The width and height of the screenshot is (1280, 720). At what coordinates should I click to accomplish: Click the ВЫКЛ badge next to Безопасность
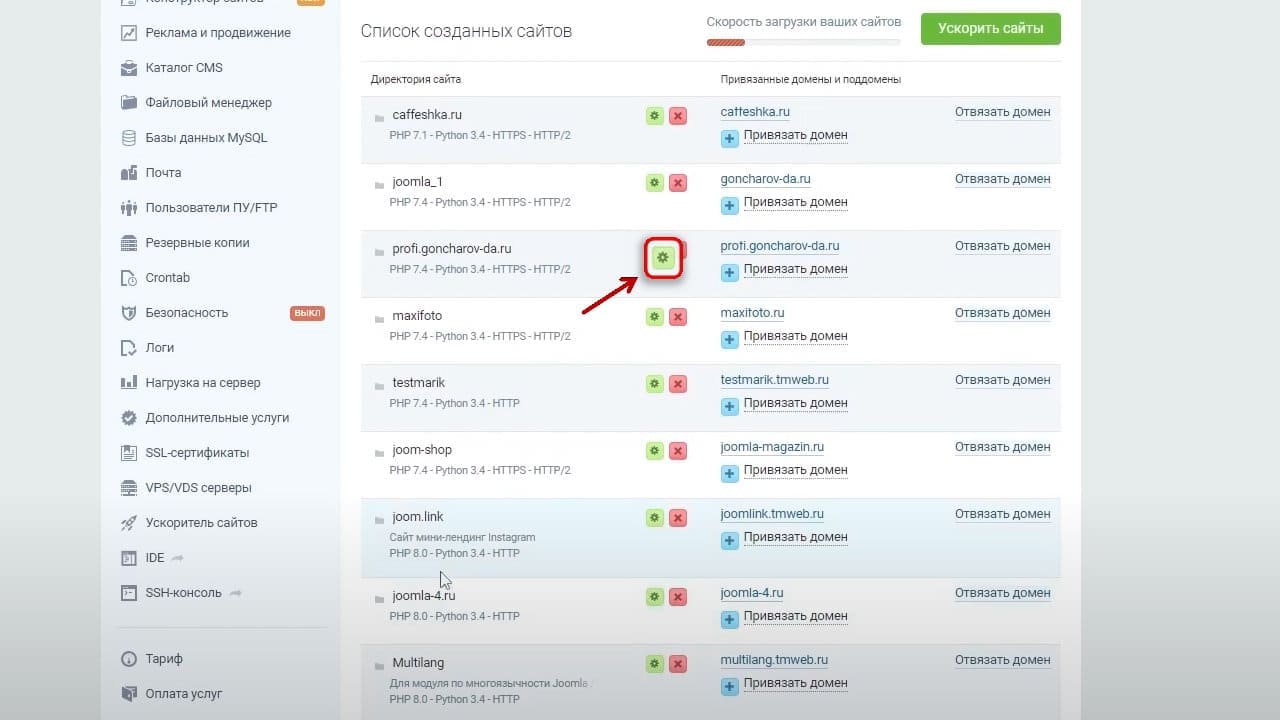[x=307, y=313]
